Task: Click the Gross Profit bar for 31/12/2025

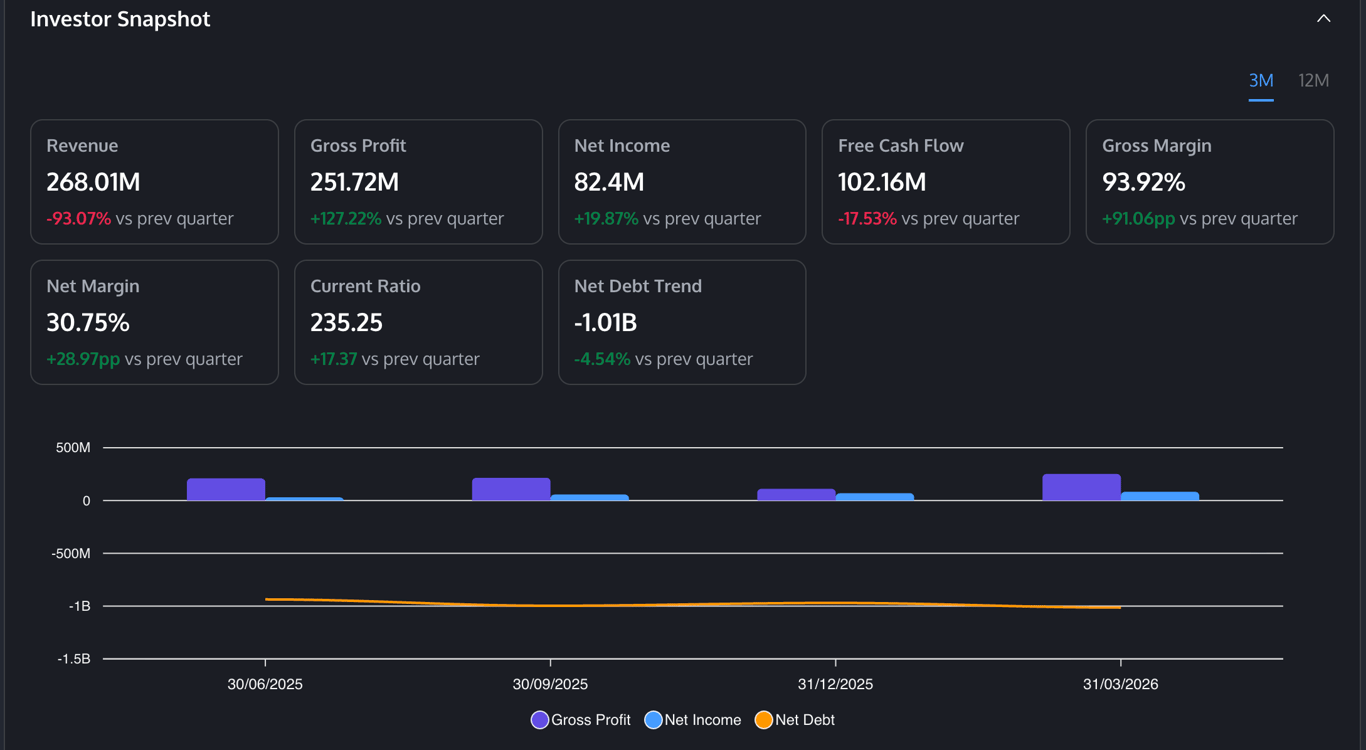Action: point(796,494)
